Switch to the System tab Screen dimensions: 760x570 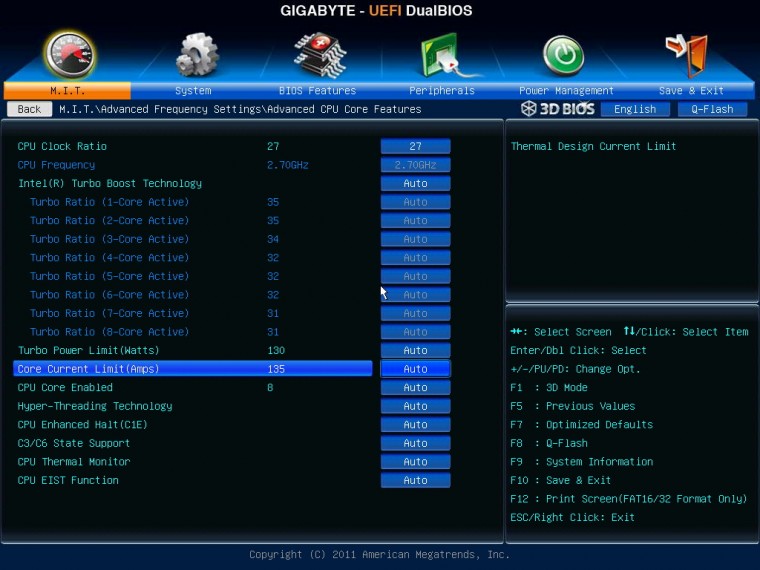tap(193, 91)
